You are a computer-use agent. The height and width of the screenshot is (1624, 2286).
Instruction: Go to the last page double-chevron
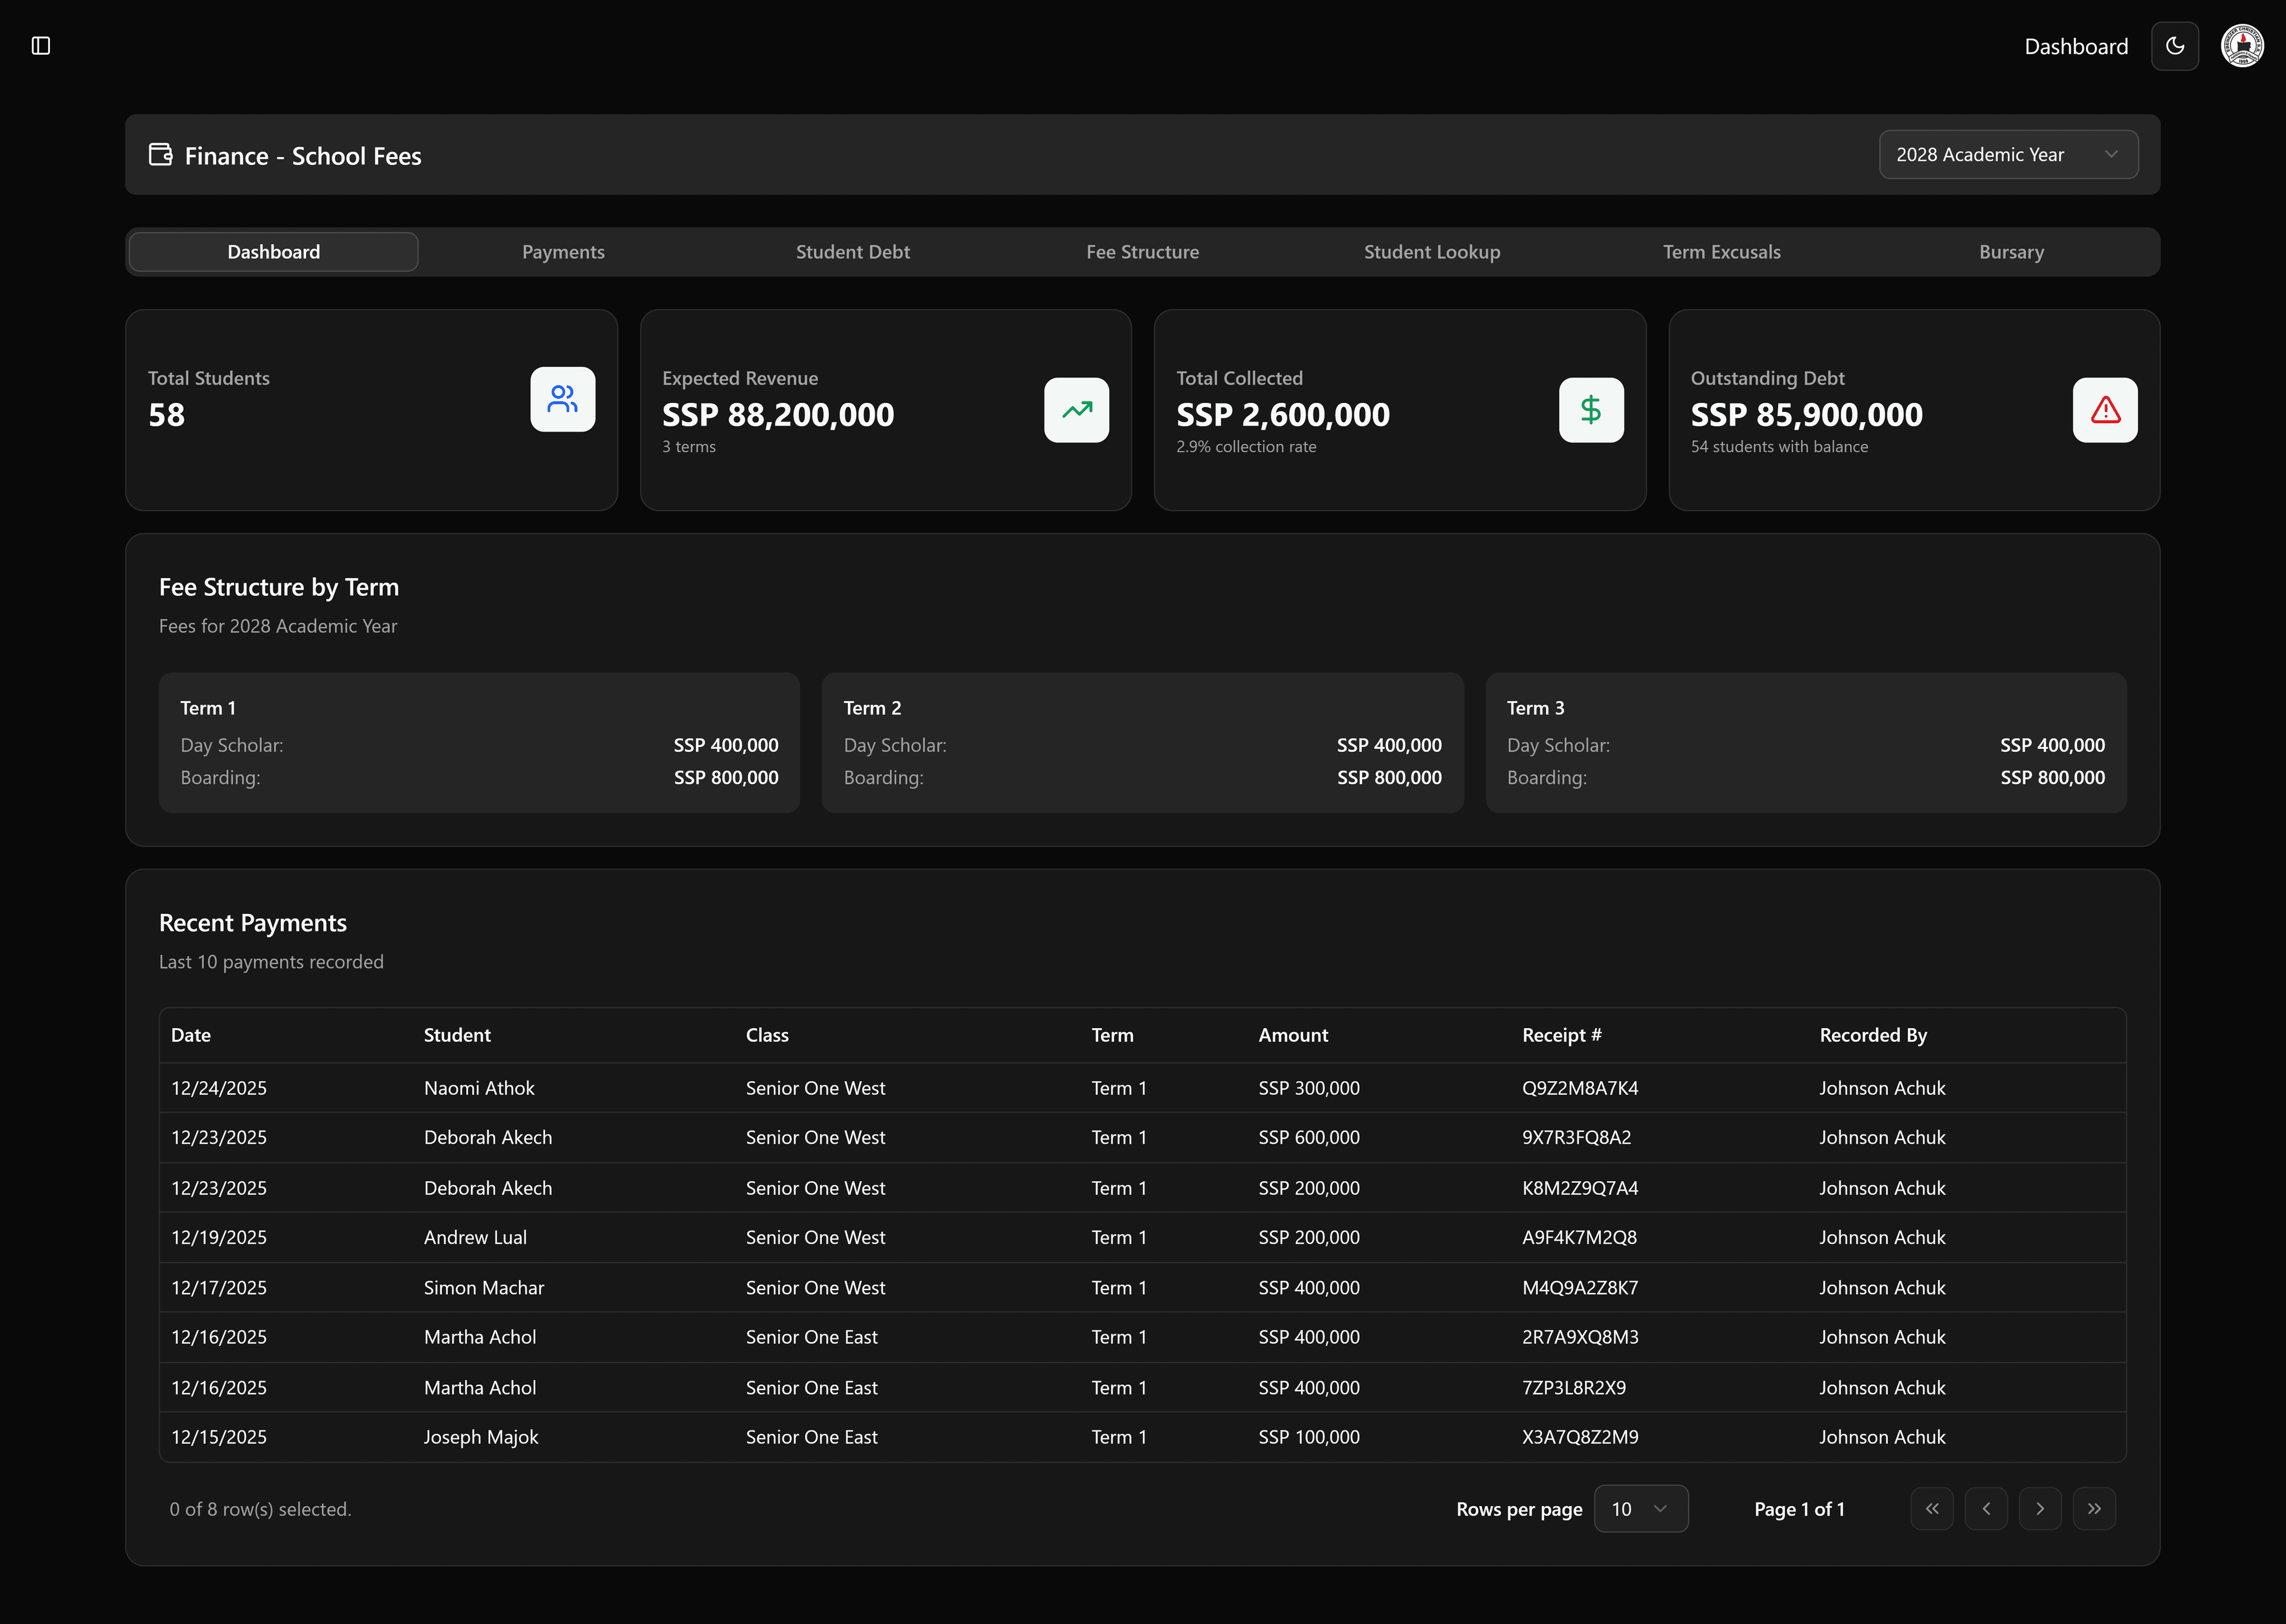(x=2094, y=1509)
